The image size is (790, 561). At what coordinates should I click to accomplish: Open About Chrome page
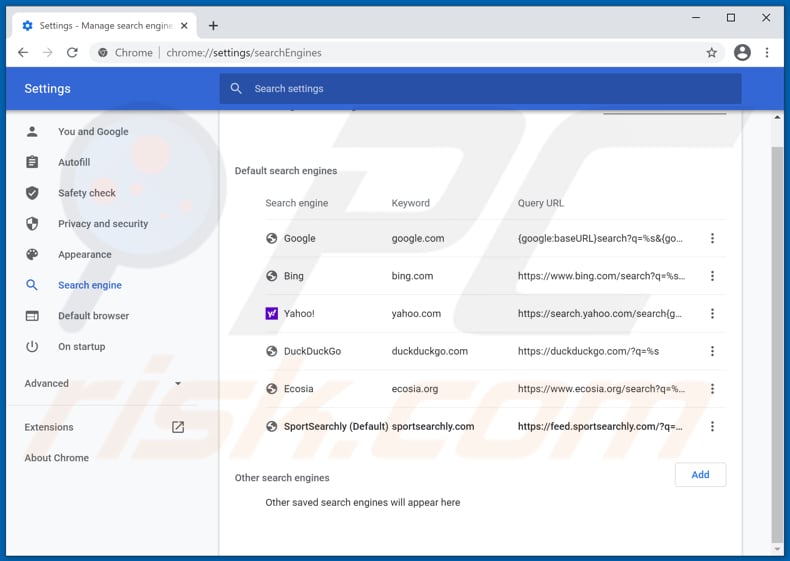56,458
